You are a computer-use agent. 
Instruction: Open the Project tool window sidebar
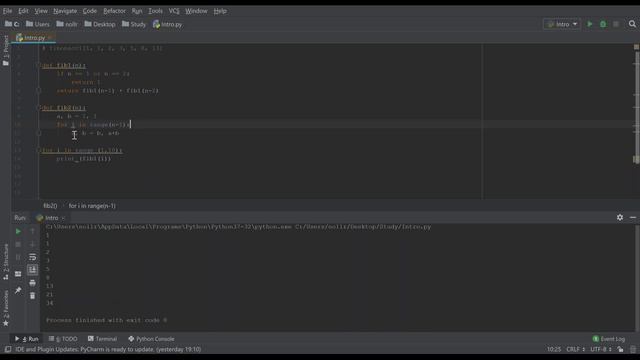(6, 51)
